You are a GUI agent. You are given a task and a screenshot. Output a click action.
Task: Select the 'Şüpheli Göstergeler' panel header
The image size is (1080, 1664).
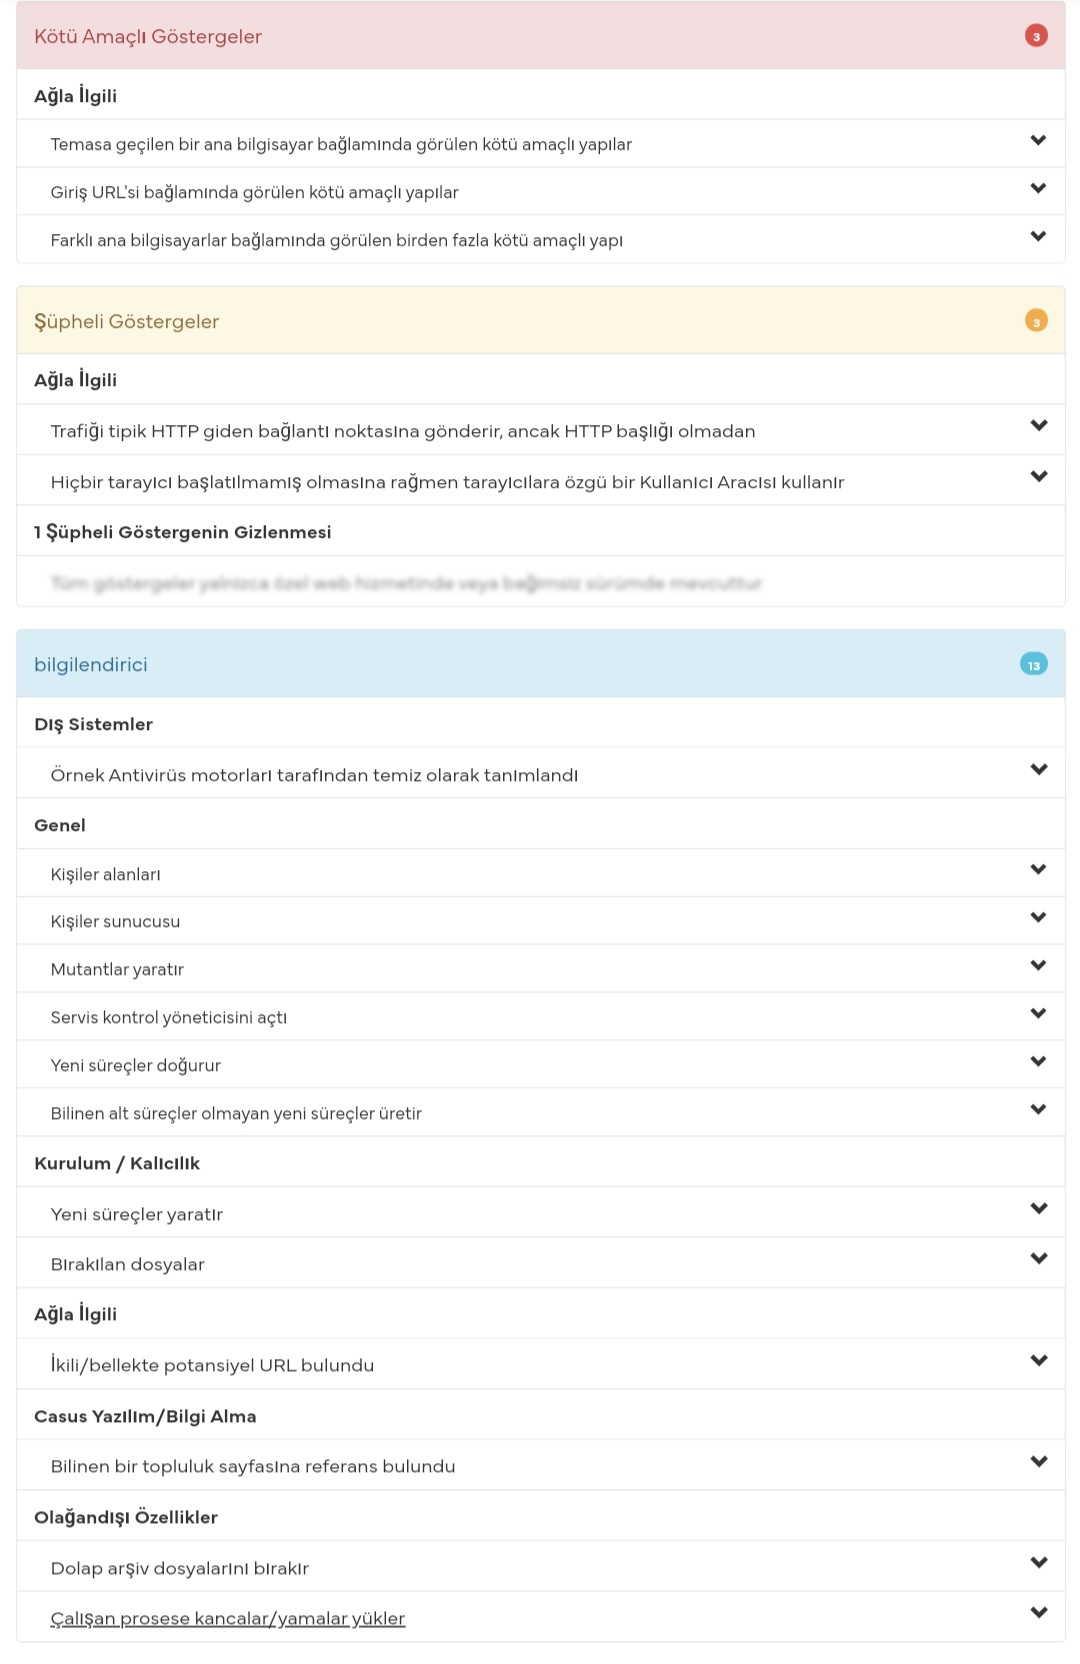[127, 322]
